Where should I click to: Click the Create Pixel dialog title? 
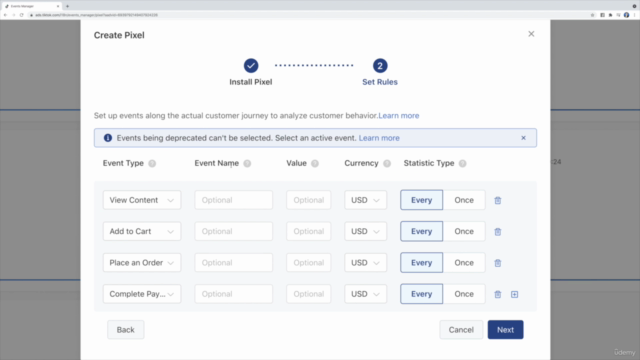[x=119, y=35]
